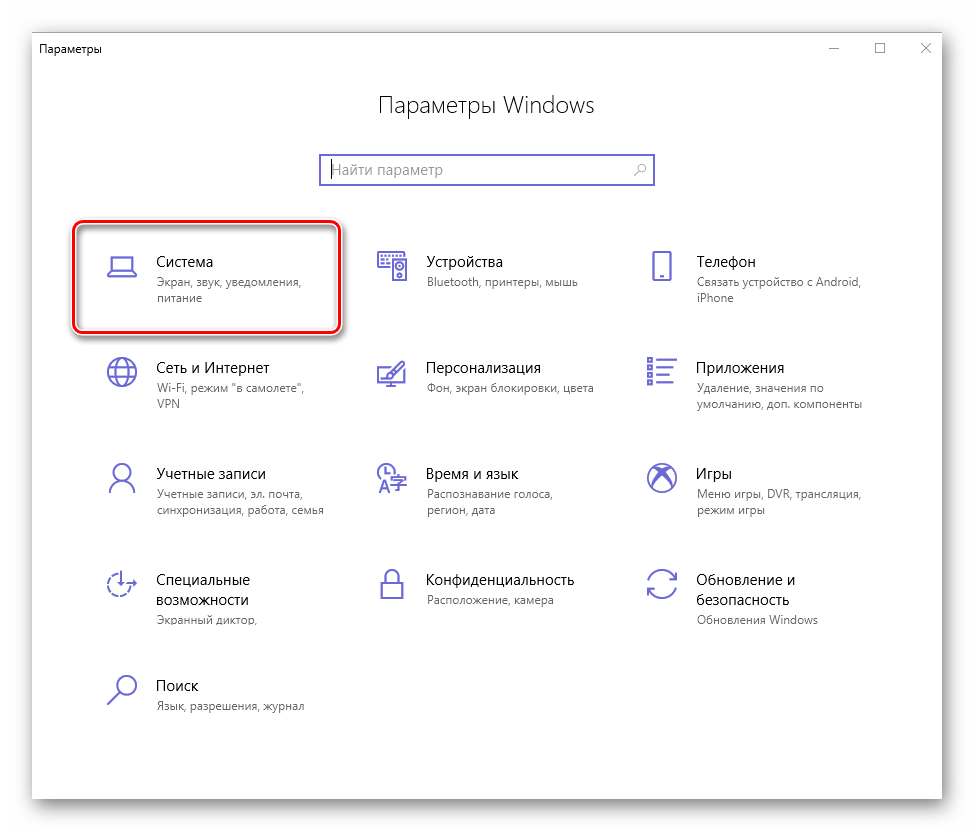Click the globe icon for Сеть и Интернет
The image size is (974, 831).
pyautogui.click(x=121, y=372)
